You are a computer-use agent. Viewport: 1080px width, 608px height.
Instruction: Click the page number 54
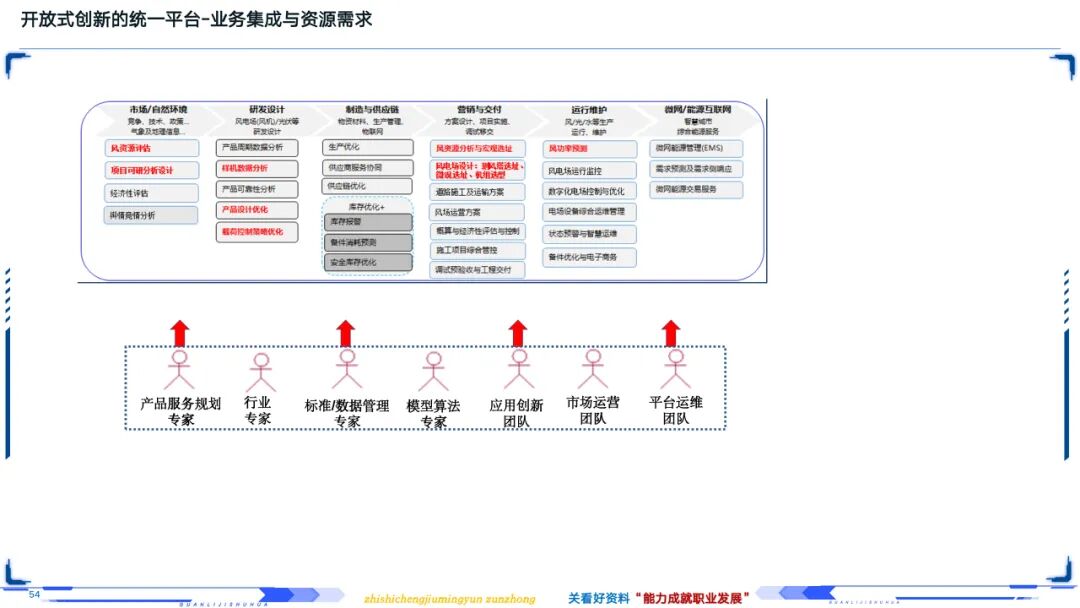point(34,594)
